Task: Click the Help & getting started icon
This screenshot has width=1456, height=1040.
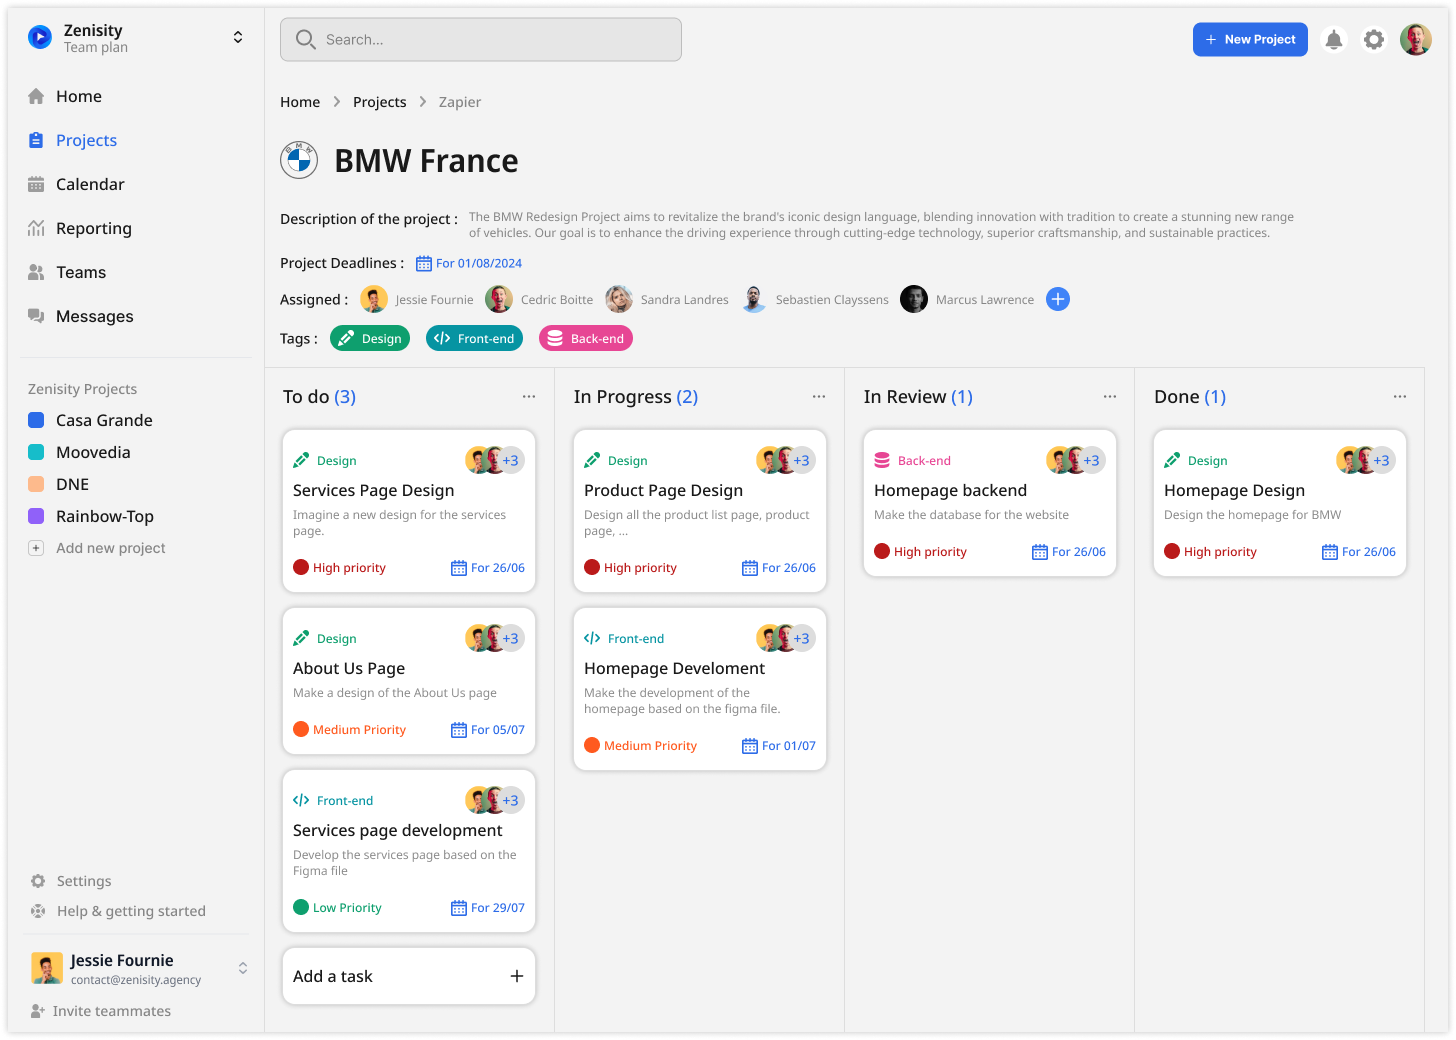Action: [38, 911]
